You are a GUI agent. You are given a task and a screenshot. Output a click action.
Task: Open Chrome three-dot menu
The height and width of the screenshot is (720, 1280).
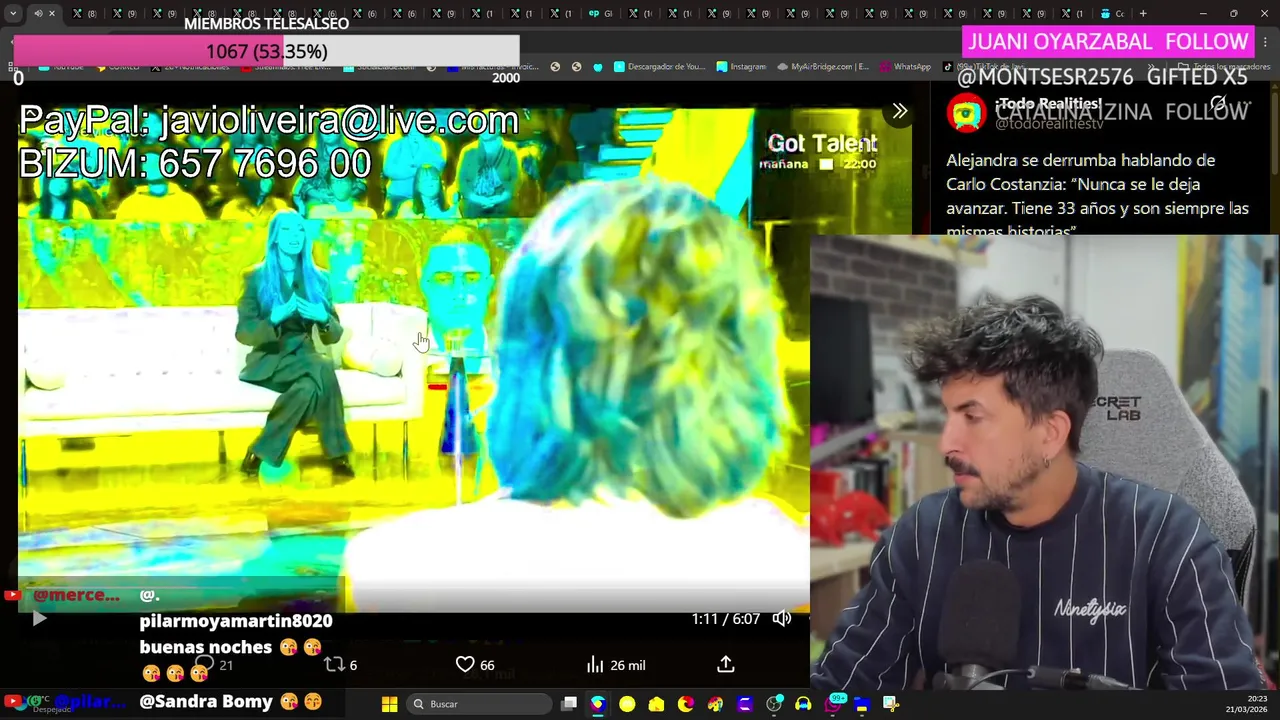point(1266,42)
